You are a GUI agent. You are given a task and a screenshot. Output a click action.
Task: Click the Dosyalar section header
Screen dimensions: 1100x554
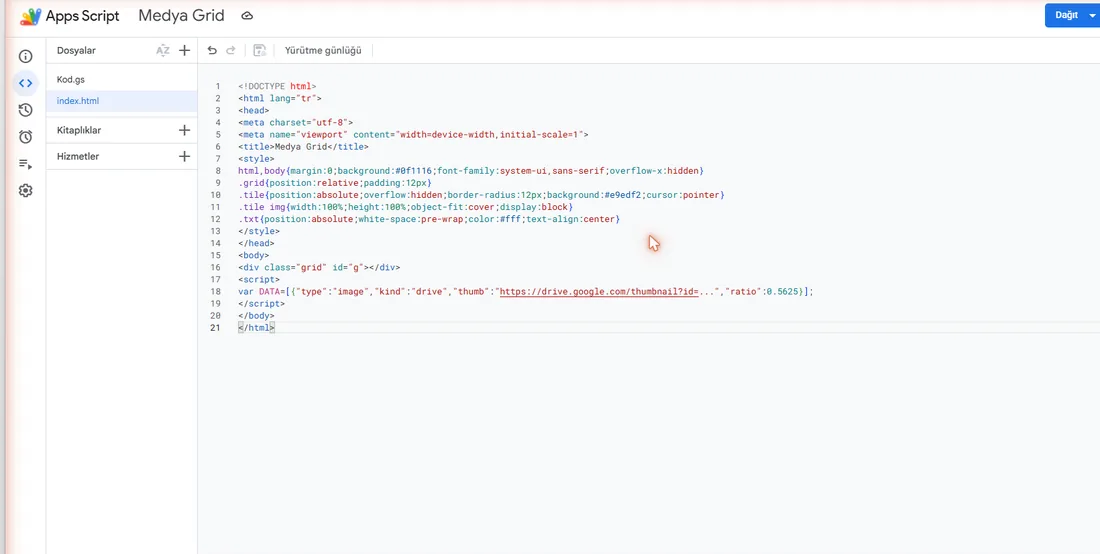coord(76,50)
